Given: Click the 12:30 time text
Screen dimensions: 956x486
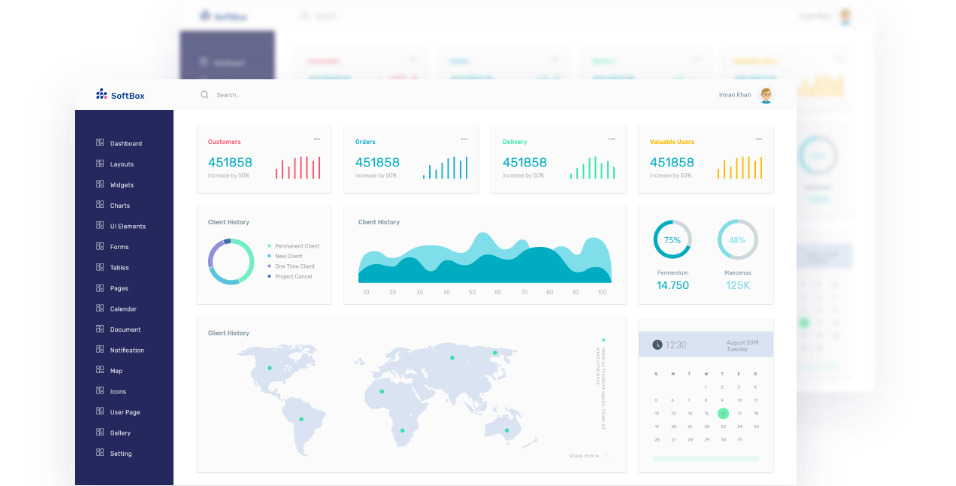Looking at the screenshot, I should [676, 345].
